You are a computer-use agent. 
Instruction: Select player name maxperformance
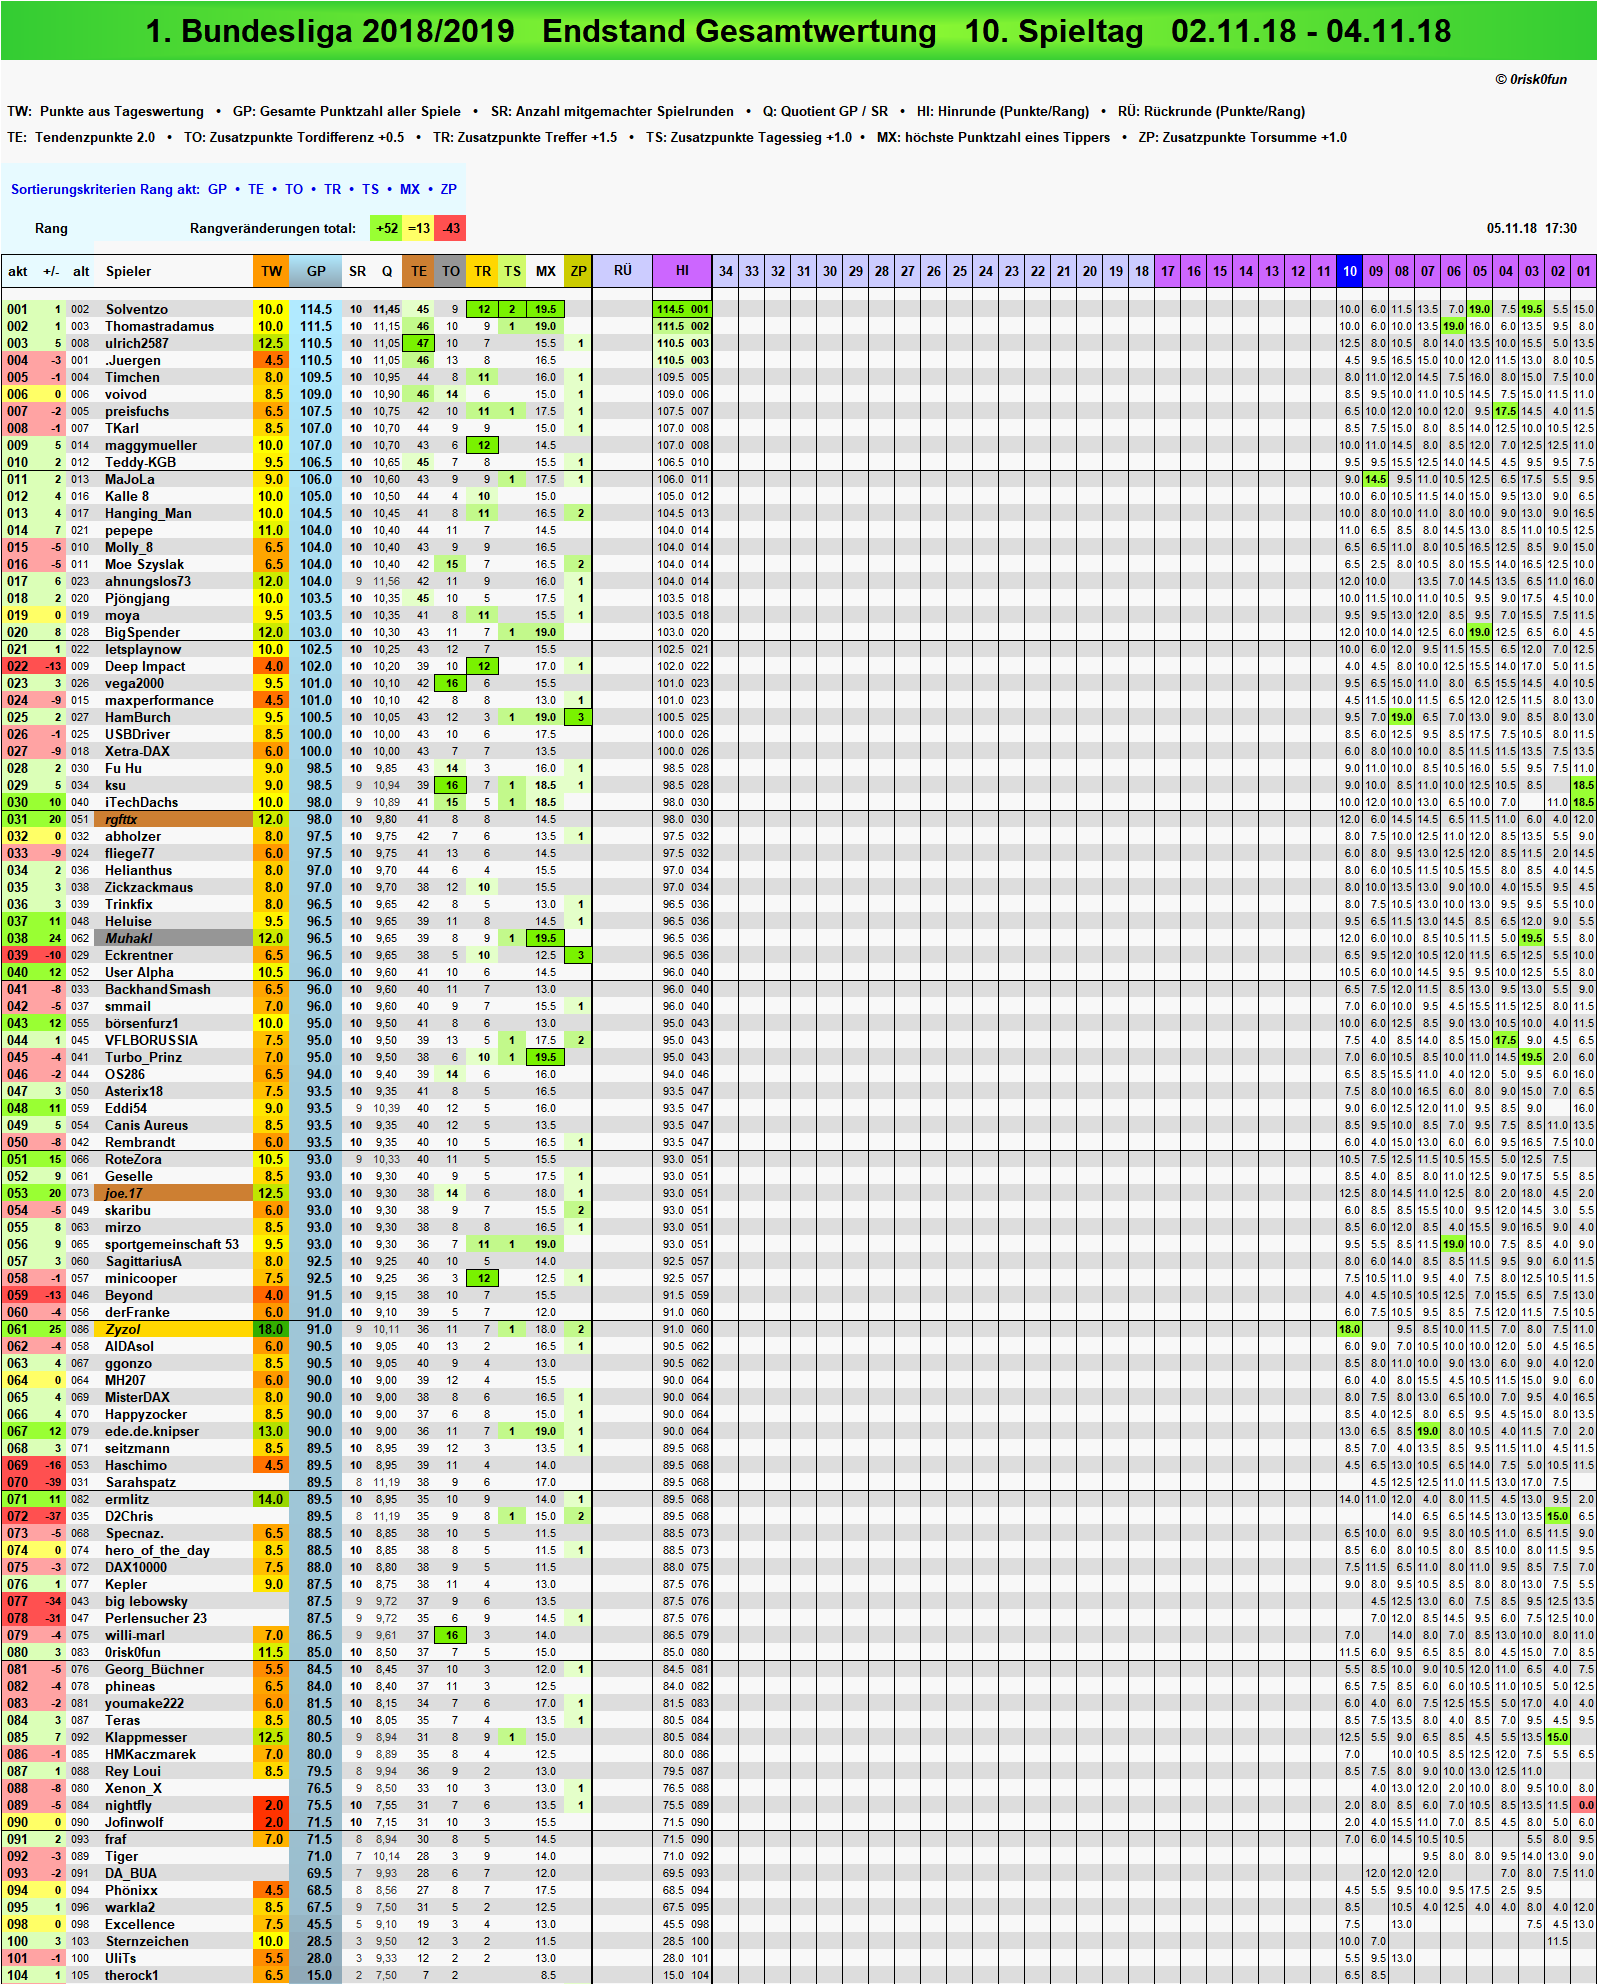coord(159,701)
